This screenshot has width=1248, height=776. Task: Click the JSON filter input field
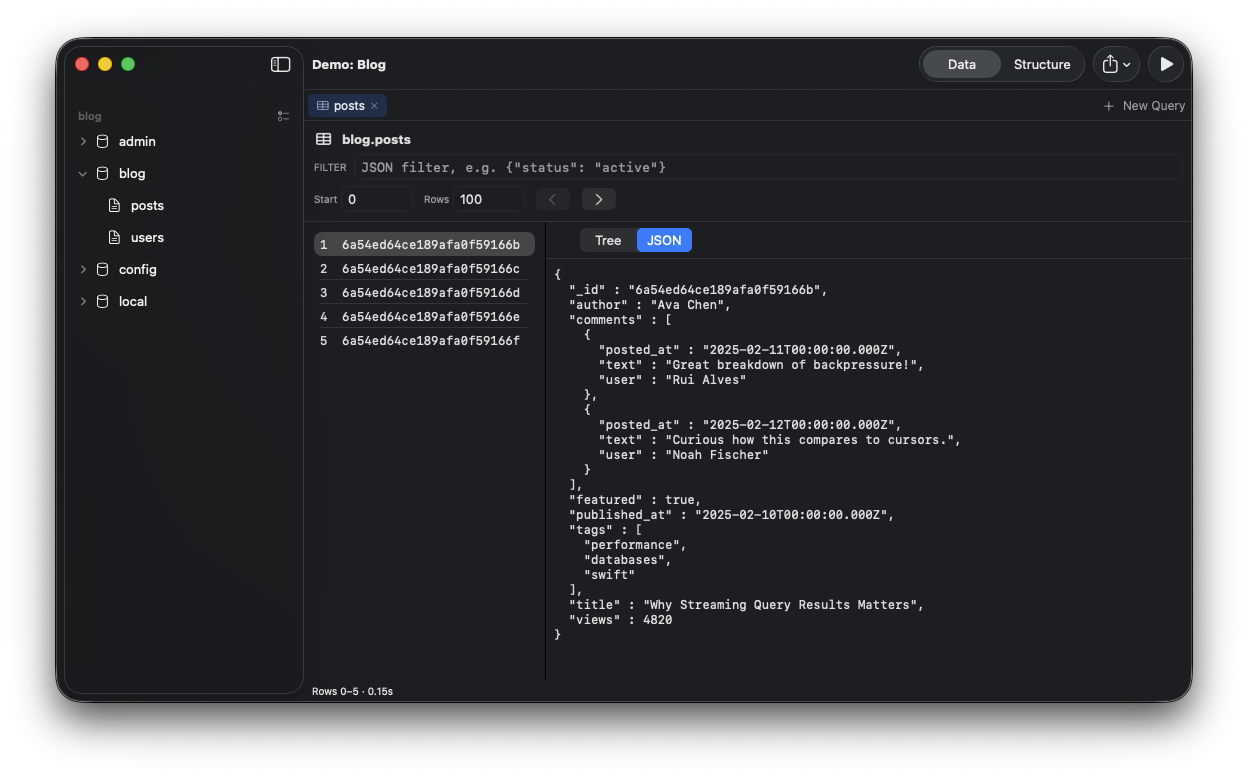pos(768,167)
